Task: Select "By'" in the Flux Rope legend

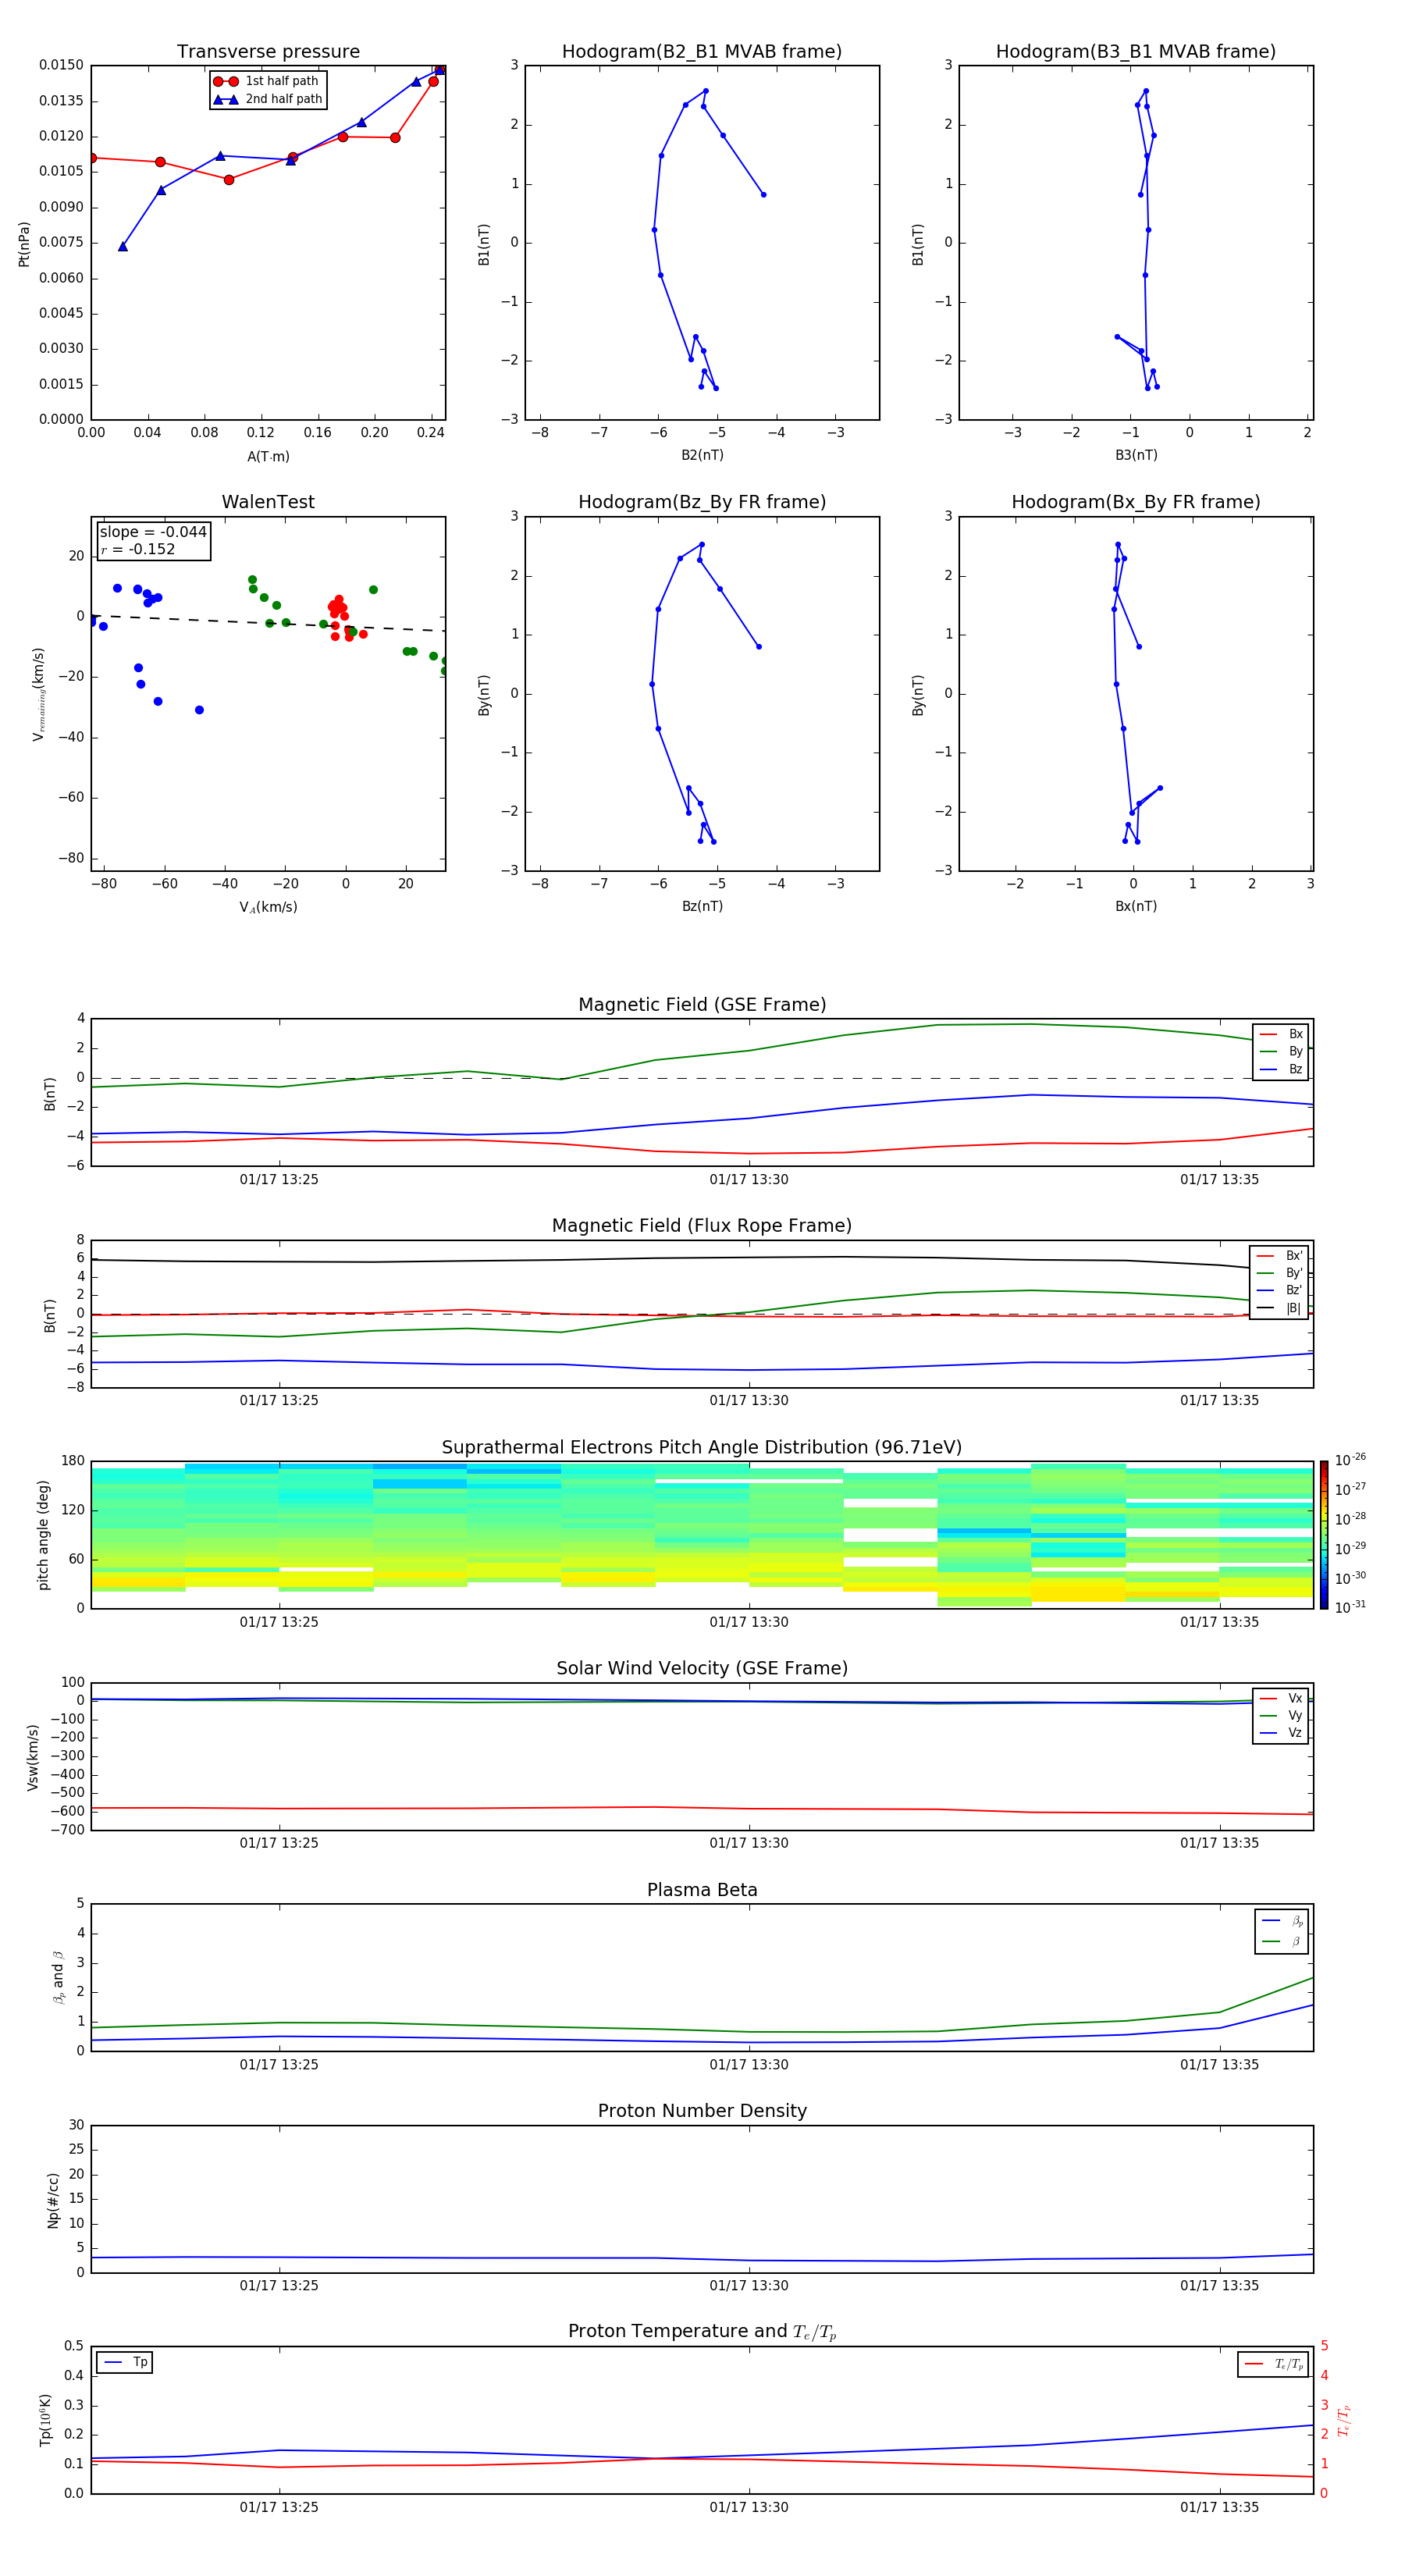Action: (x=1279, y=1273)
